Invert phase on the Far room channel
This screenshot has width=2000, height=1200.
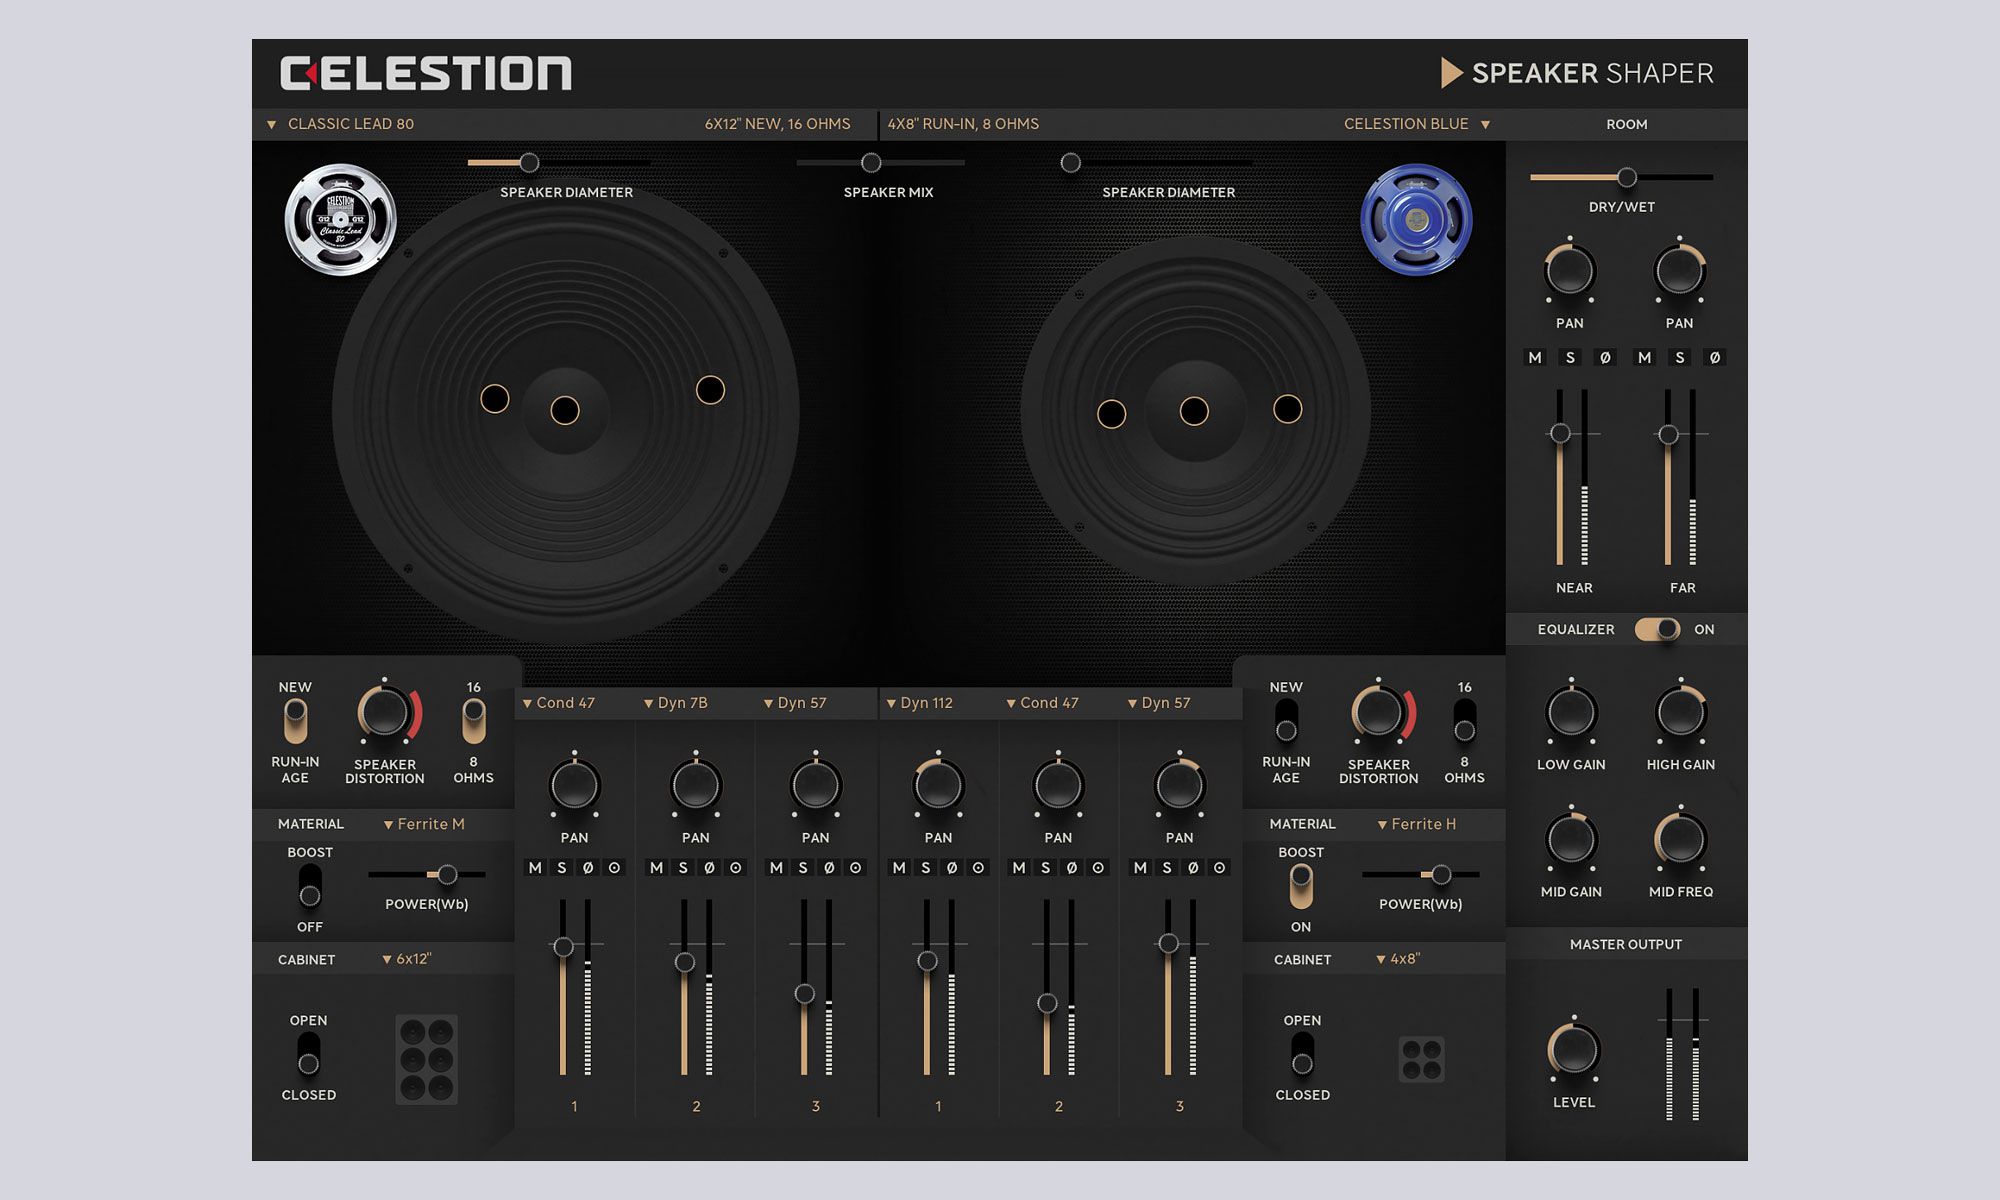click(1715, 358)
